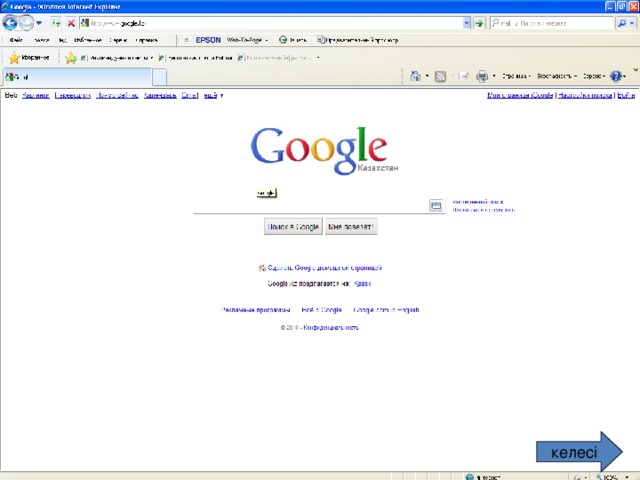Open the Справка menu in menu bar
640x480 pixels.
point(146,40)
